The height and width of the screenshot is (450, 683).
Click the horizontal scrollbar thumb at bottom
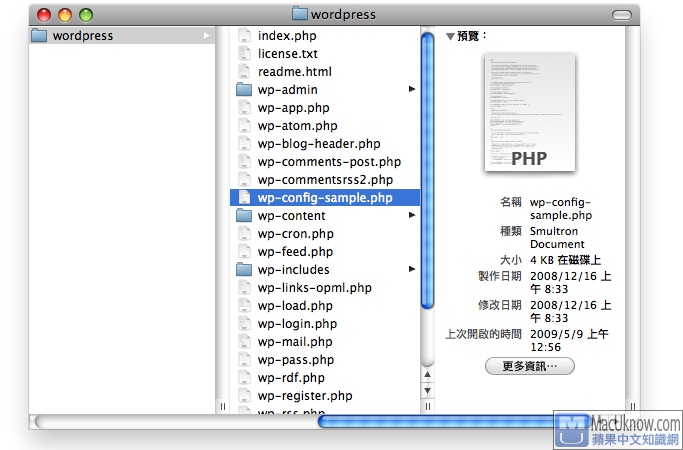click(440, 421)
